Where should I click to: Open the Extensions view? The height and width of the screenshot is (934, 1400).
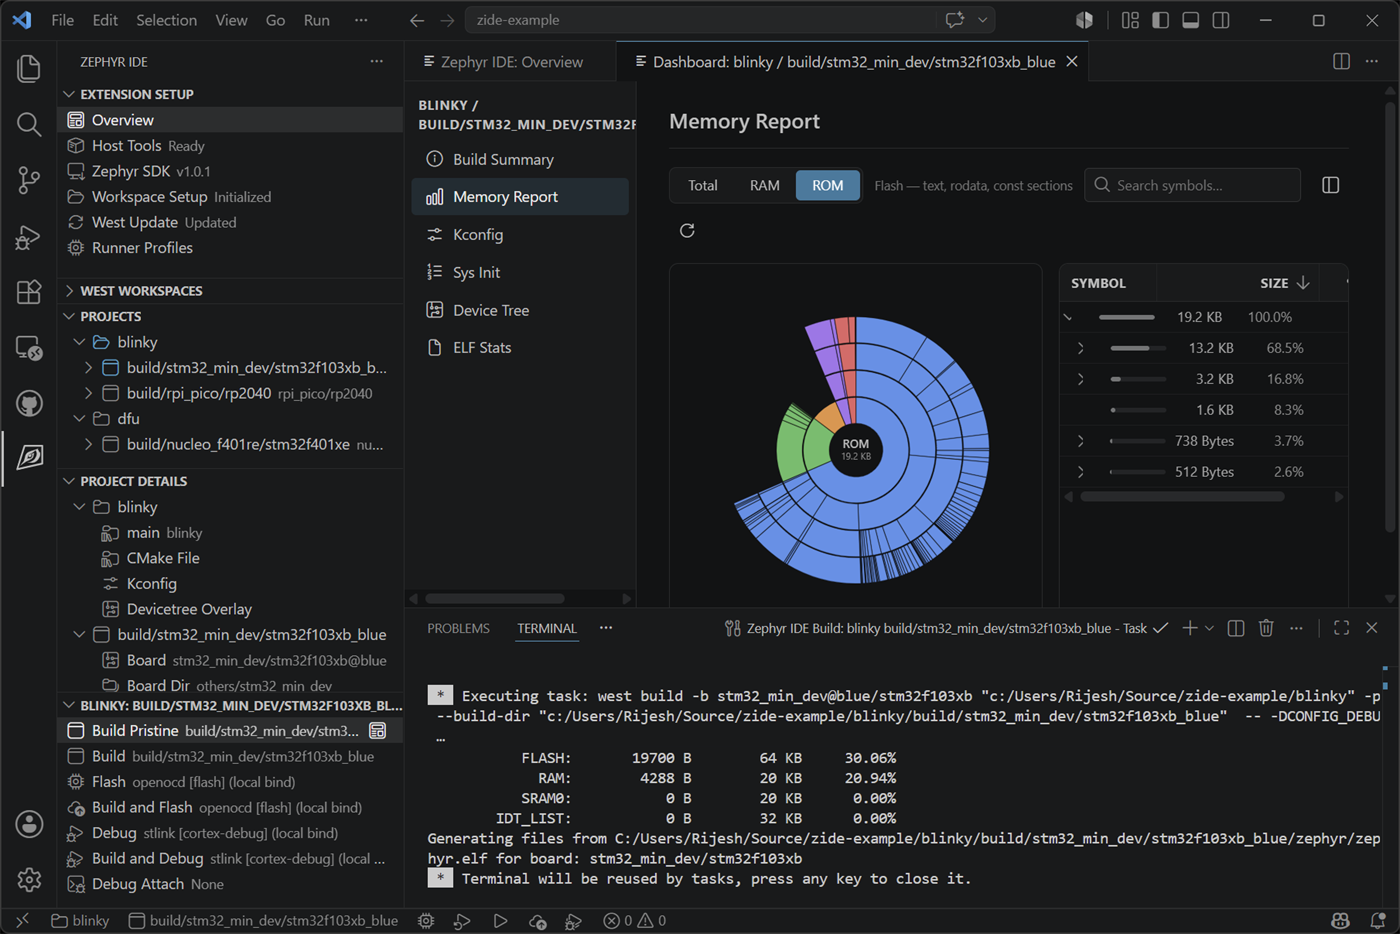coord(29,292)
